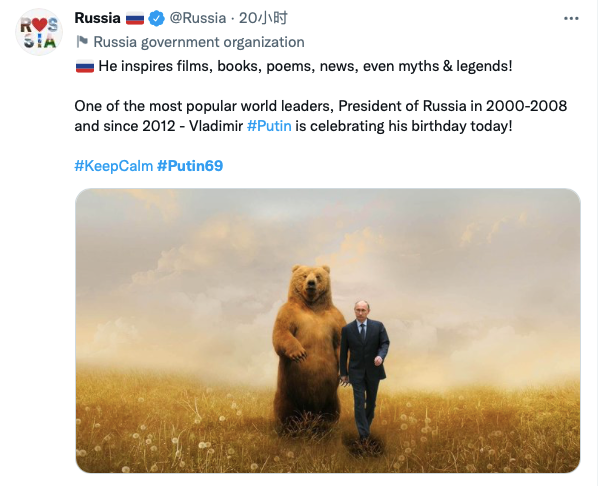Open the #Putin hashtag
Viewport: 605px width, 486px height.
point(269,127)
